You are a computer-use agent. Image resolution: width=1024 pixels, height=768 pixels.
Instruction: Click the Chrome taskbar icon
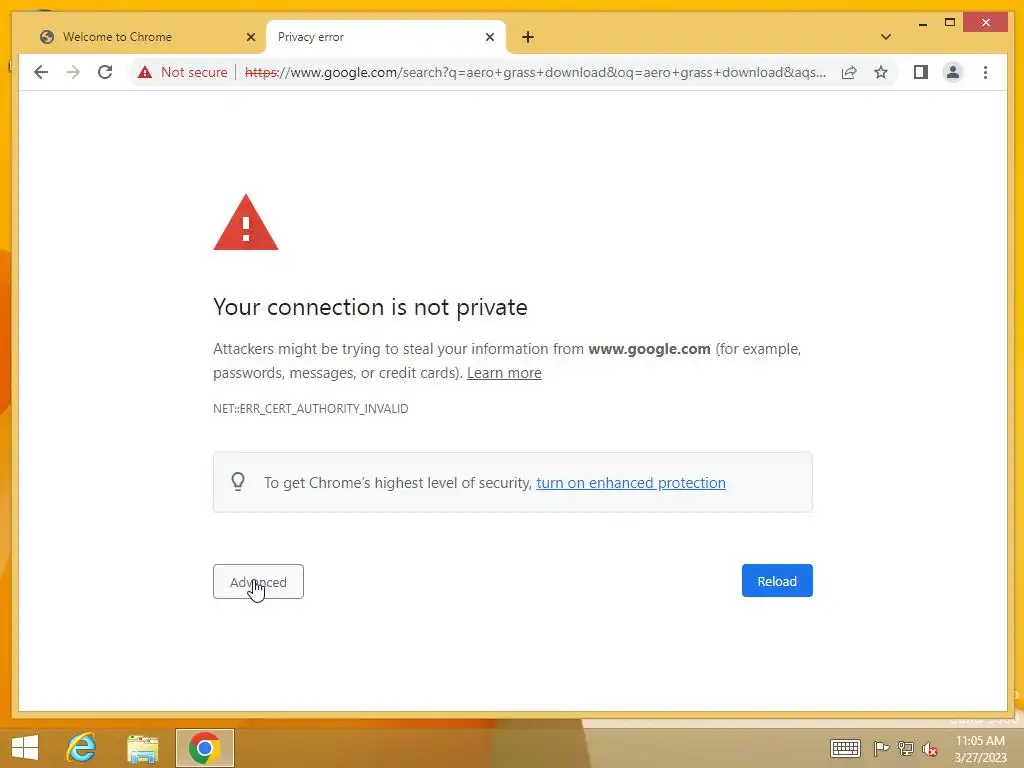click(204, 748)
